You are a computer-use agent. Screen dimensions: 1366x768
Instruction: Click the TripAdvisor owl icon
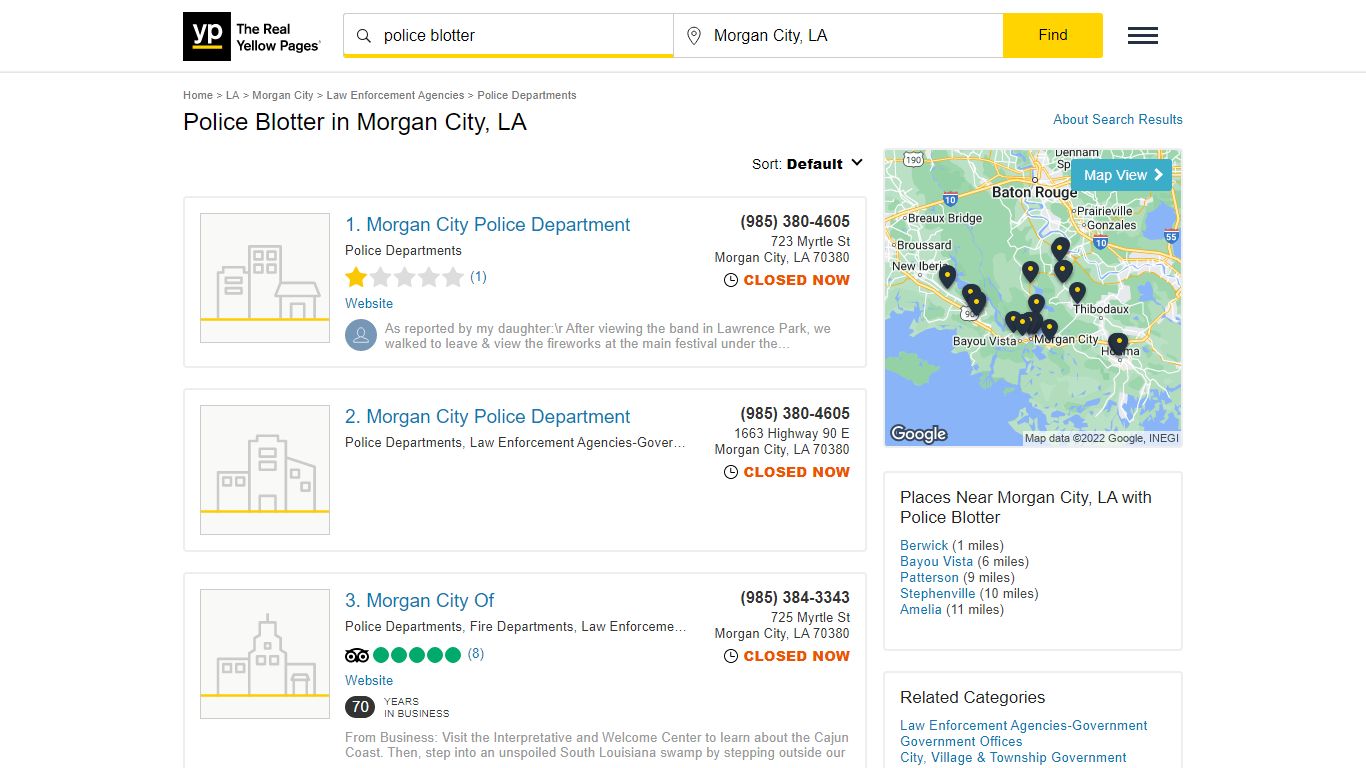coord(357,655)
